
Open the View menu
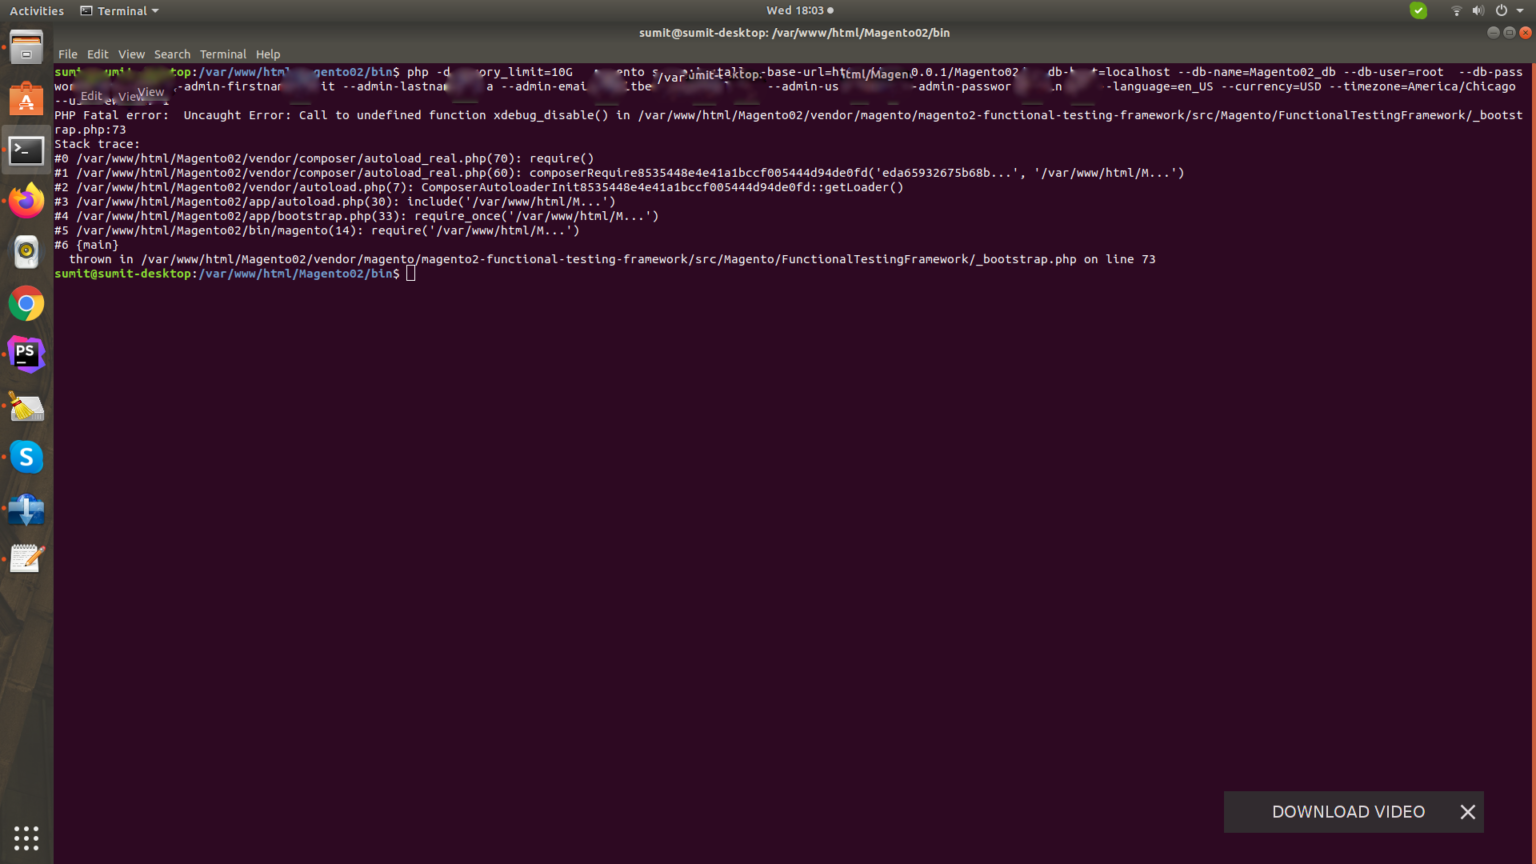131,54
